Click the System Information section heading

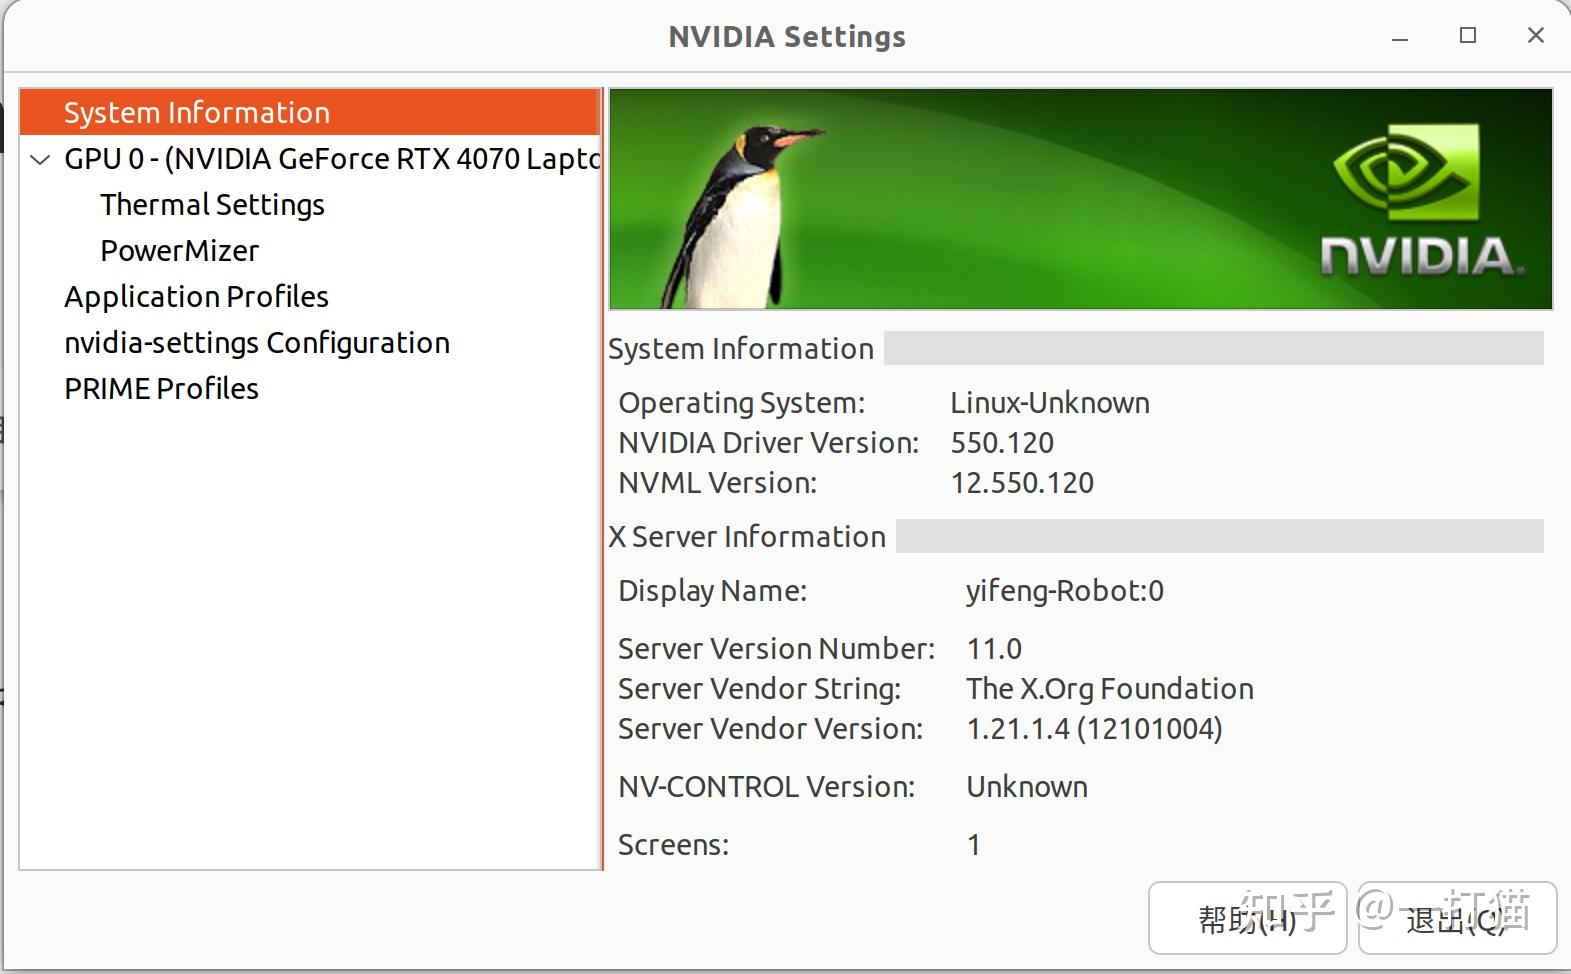[741, 349]
